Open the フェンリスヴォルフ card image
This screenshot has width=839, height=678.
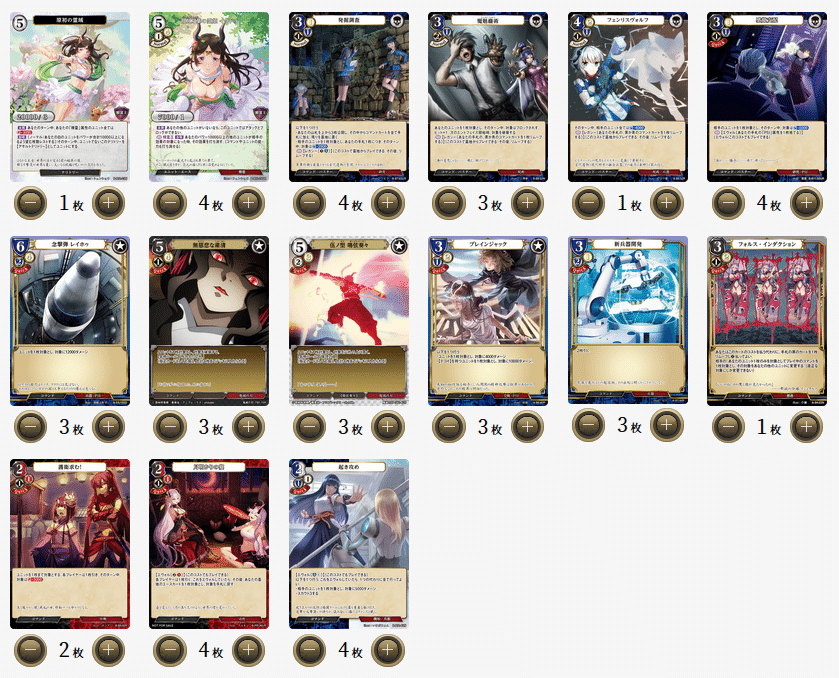pyautogui.click(x=628, y=97)
